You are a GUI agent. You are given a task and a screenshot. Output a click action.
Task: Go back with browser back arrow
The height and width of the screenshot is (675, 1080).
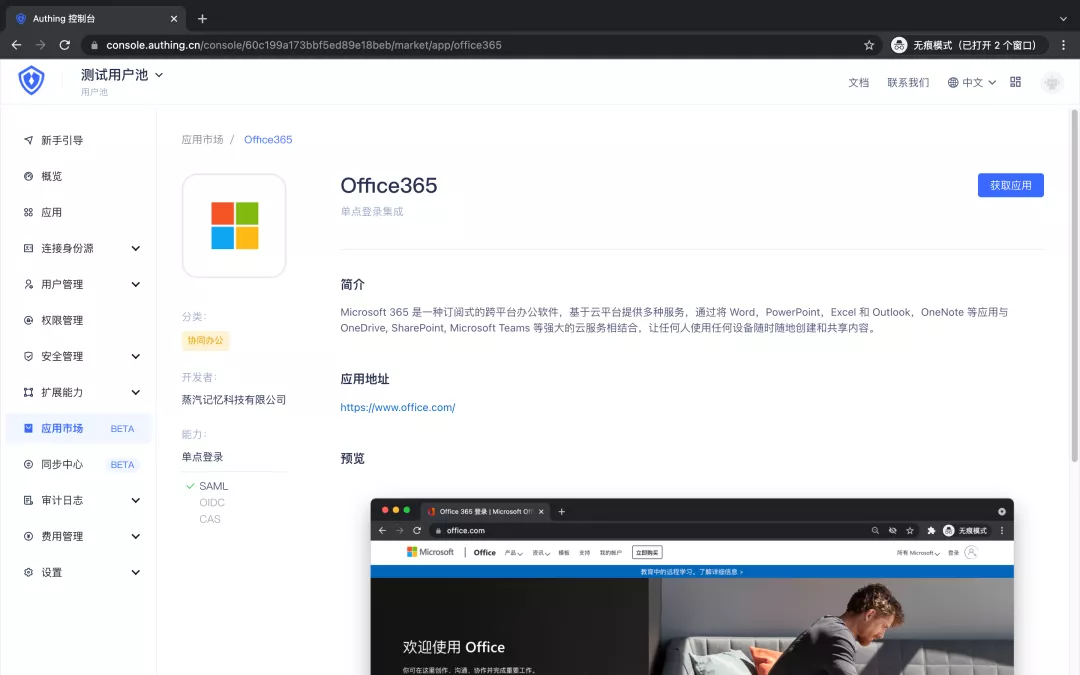tap(17, 45)
